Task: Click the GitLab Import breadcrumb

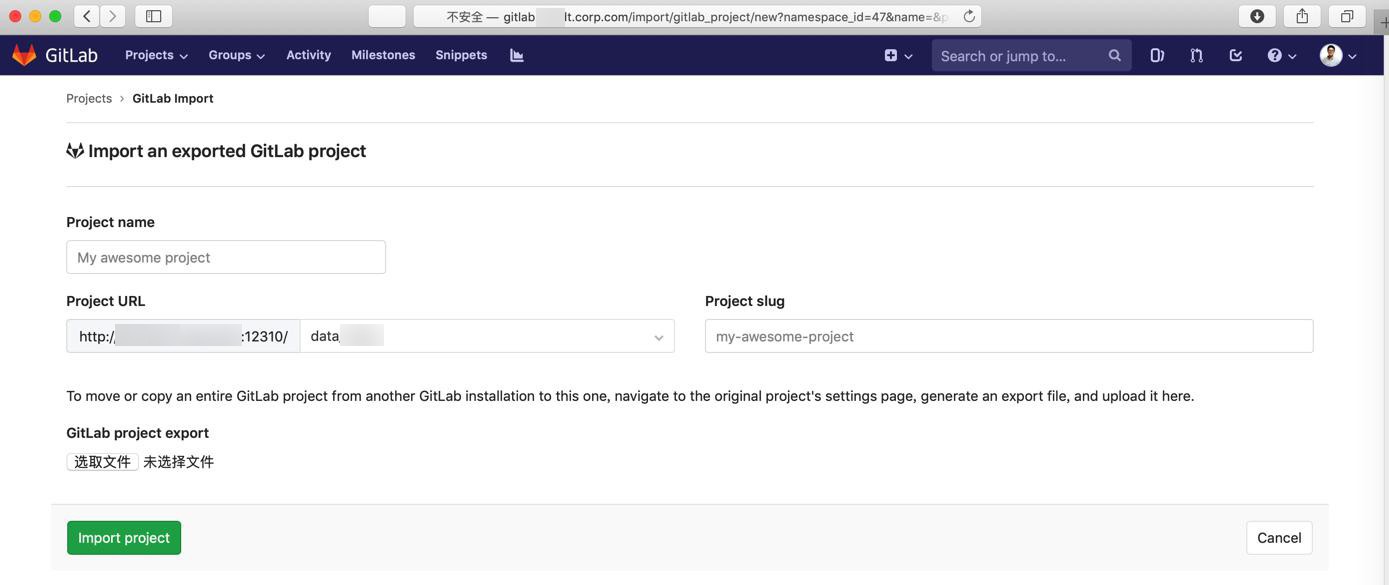Action: [x=173, y=98]
